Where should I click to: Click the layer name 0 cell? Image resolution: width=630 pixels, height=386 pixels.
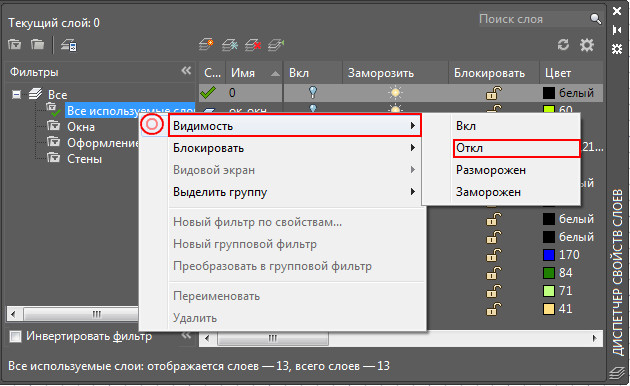click(x=254, y=93)
